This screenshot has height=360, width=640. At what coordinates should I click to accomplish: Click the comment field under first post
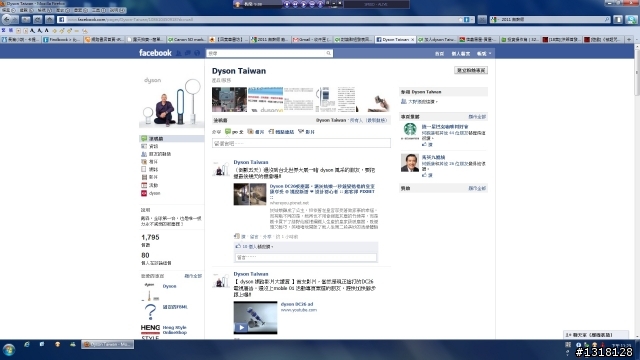tap(306, 258)
